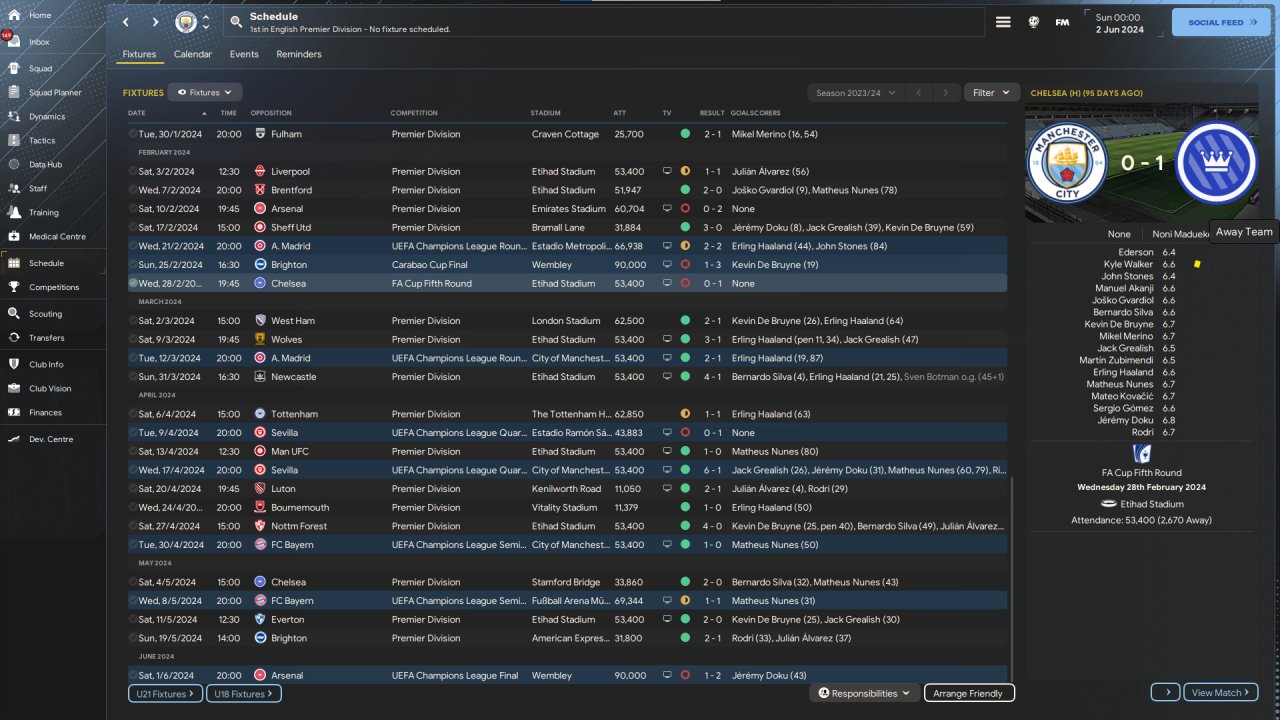Toggle the selection circle on the 10/2/2024 Arsenal fixture
The image size is (1280, 720).
133,209
